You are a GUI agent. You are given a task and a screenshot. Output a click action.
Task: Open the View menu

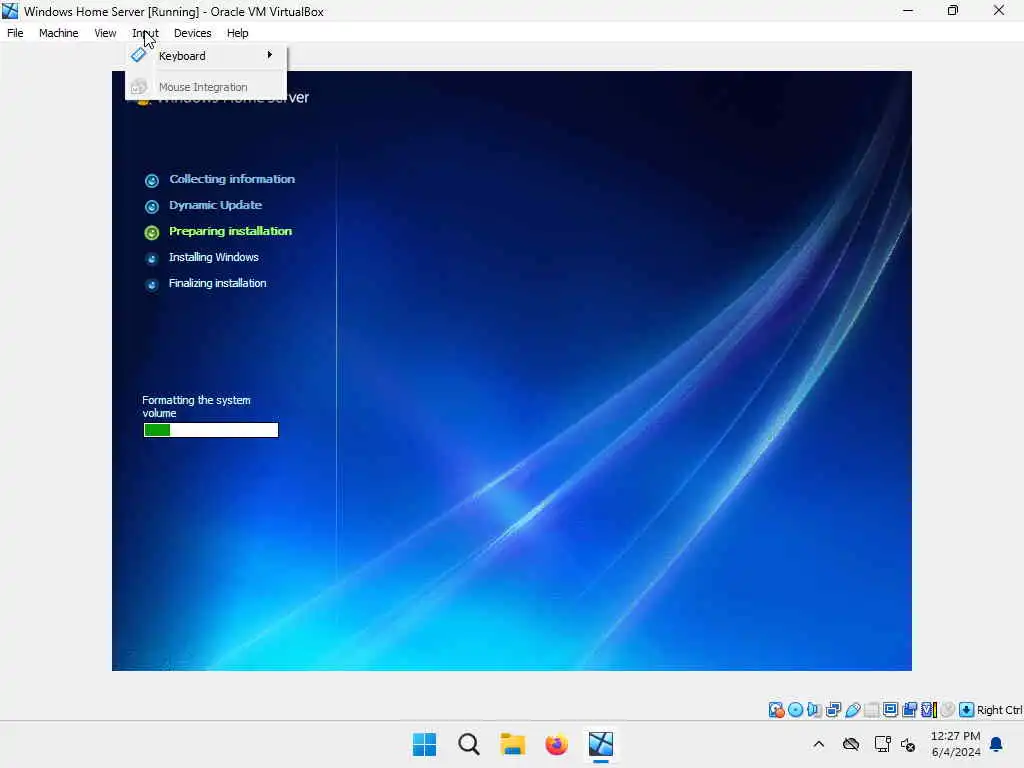(x=104, y=33)
